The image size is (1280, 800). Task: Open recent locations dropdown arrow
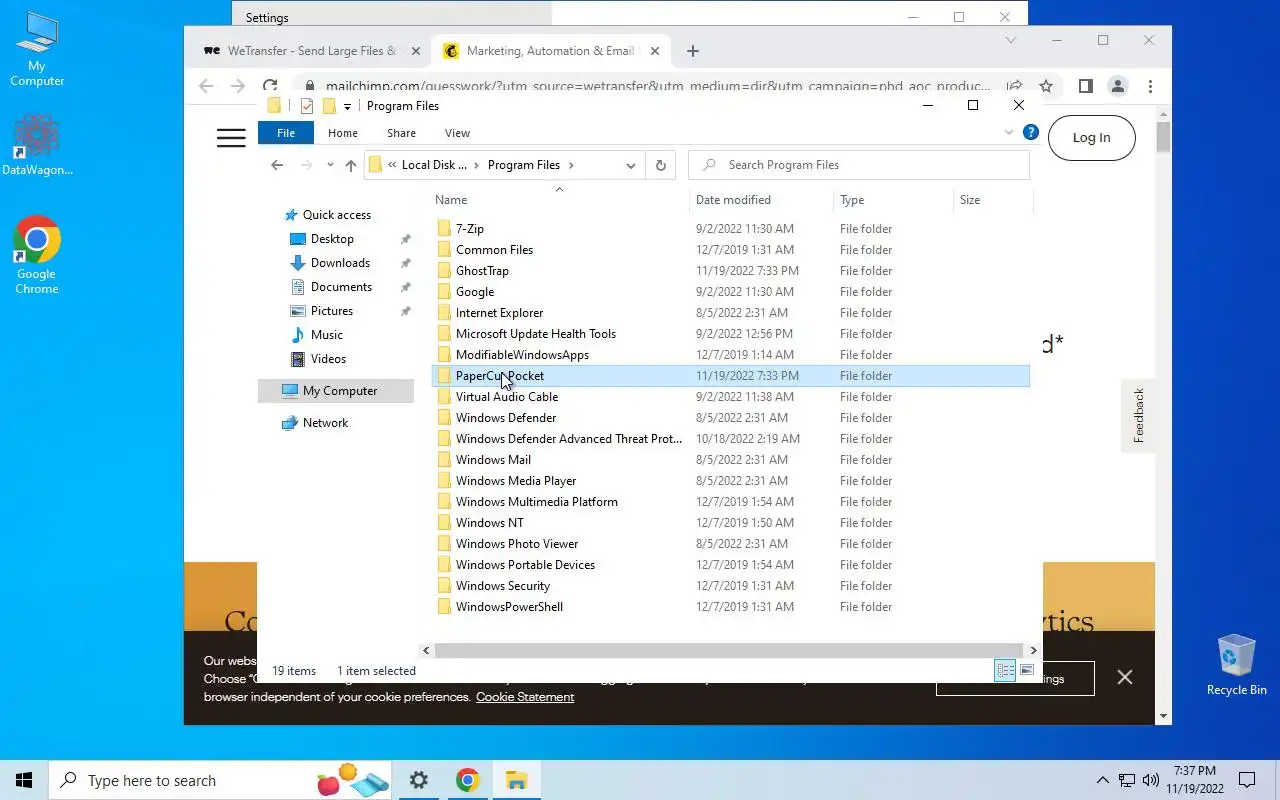[330, 165]
